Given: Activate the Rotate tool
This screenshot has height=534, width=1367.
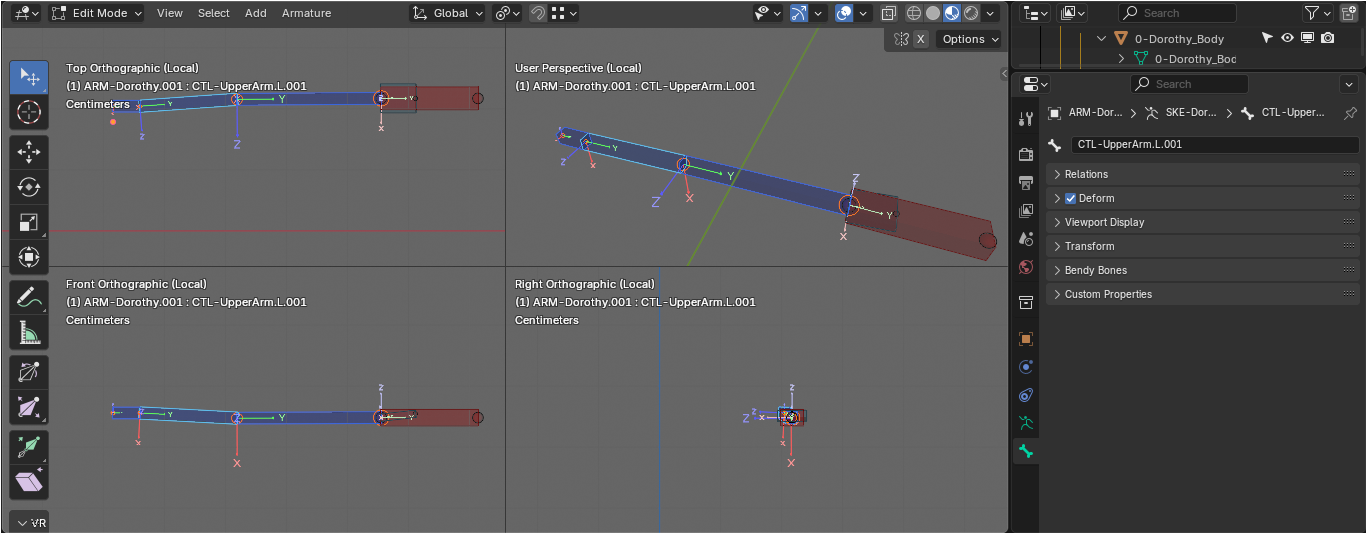Looking at the screenshot, I should 29,187.
